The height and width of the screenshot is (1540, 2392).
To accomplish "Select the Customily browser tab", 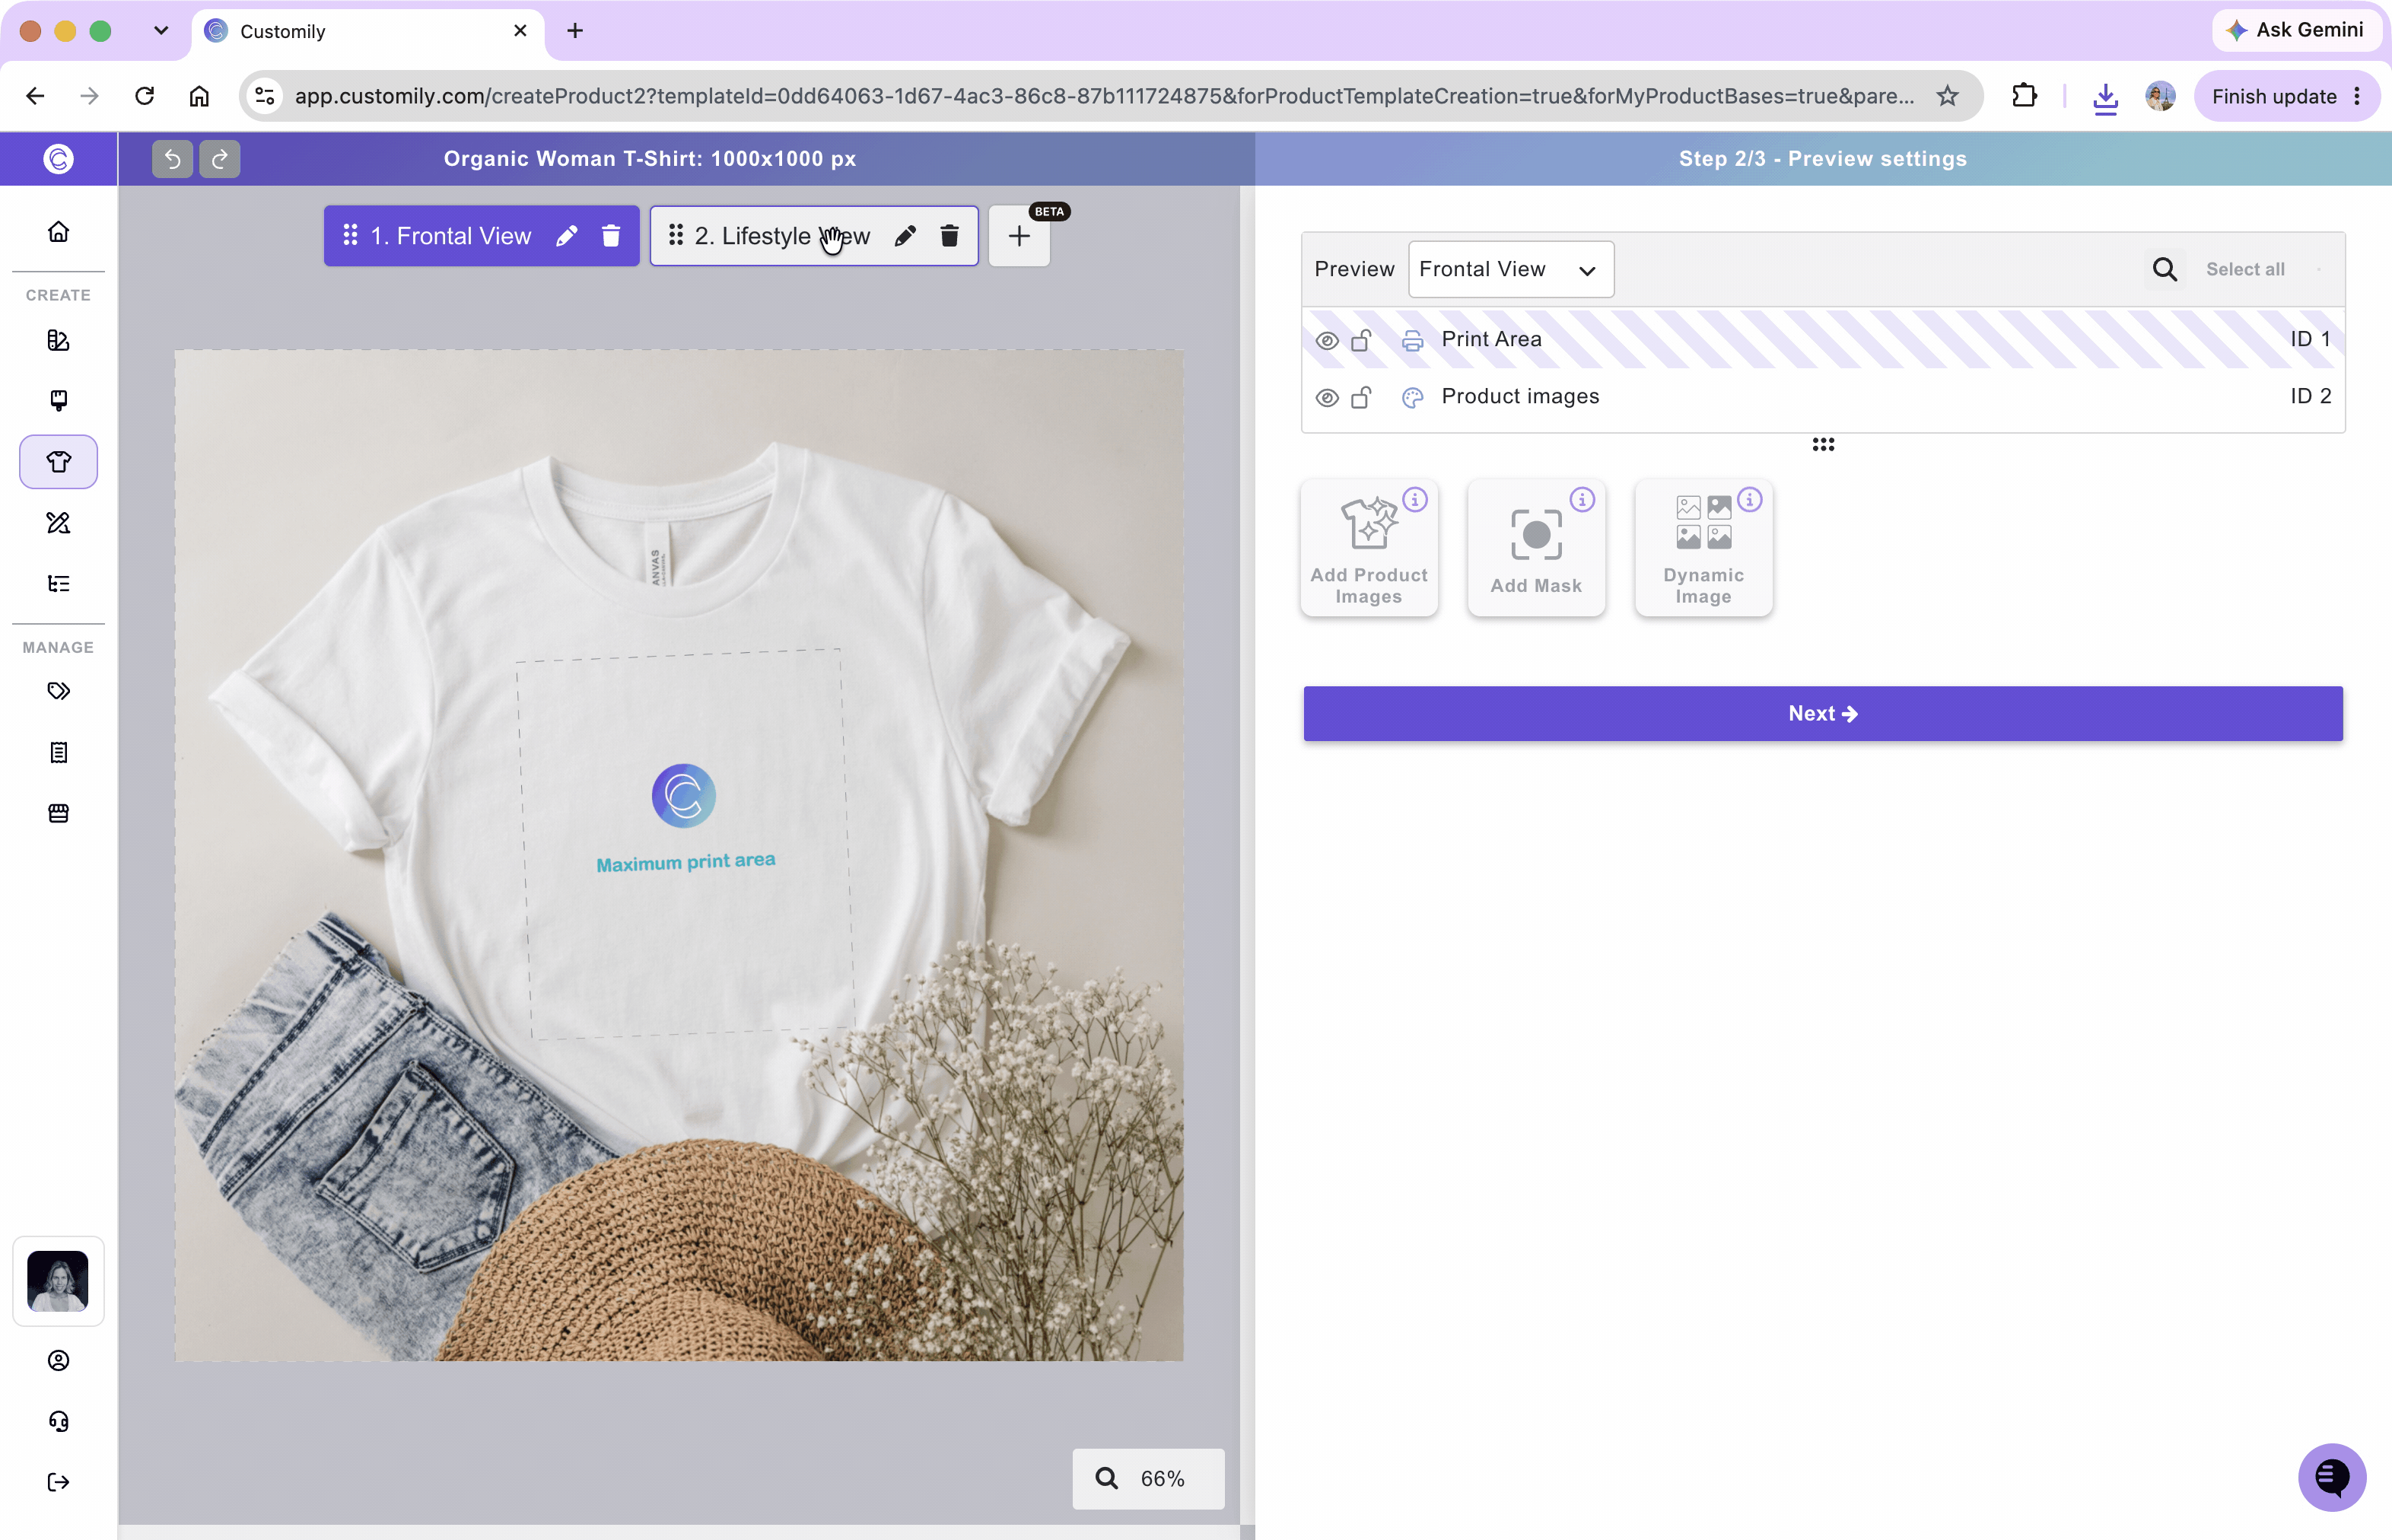I will tap(367, 31).
